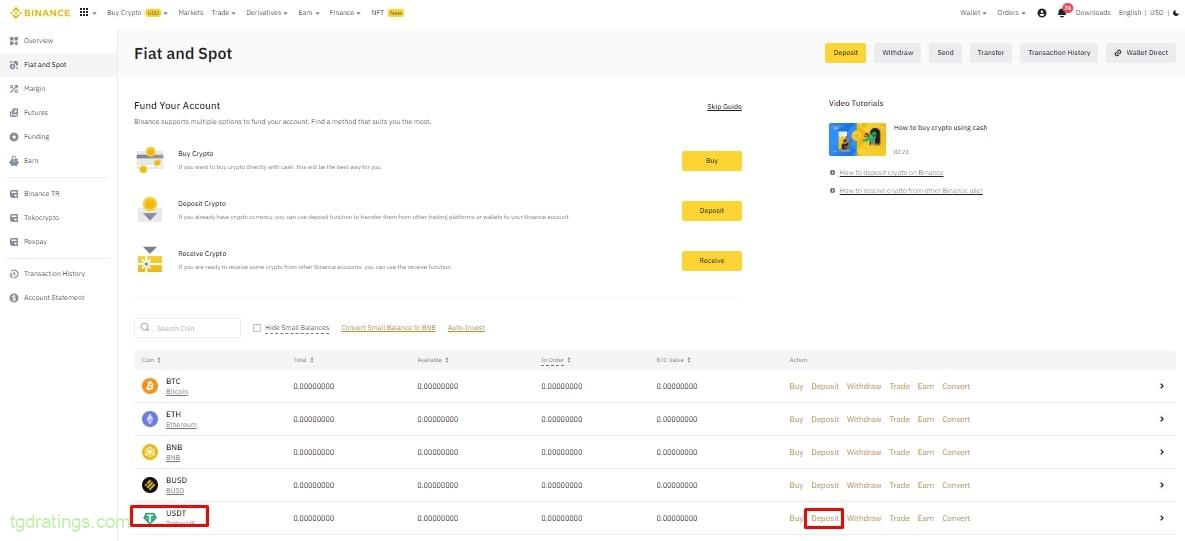Click the Skip Guide link
Viewport: 1185px width, 541px height.
(724, 107)
